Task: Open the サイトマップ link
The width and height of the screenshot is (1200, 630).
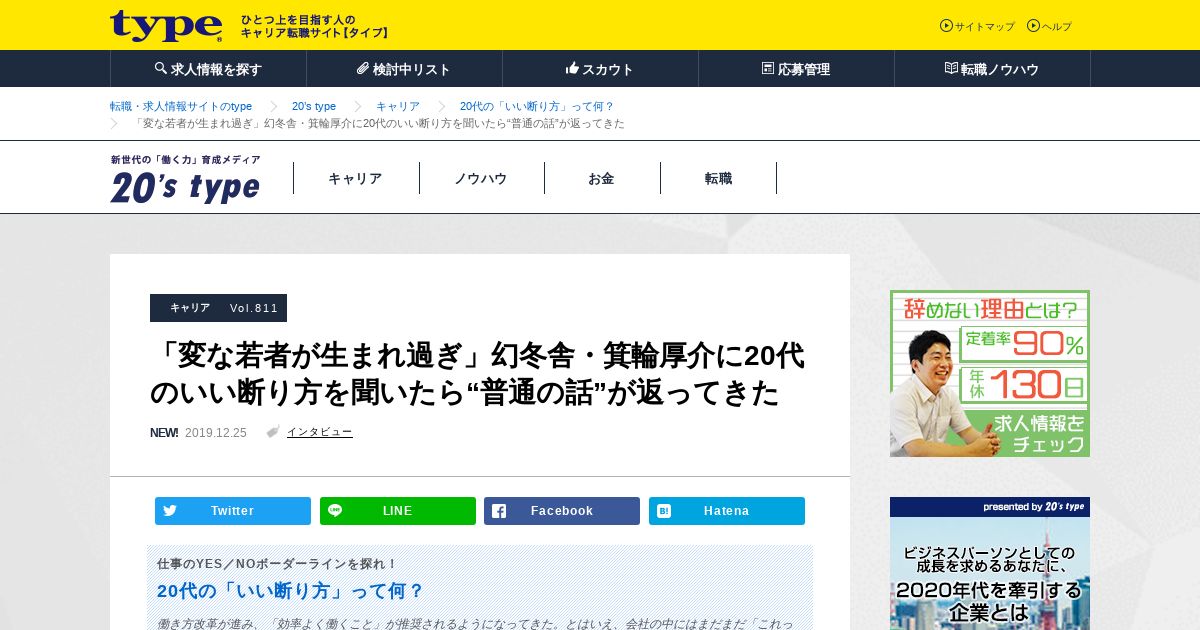Action: coord(984,27)
